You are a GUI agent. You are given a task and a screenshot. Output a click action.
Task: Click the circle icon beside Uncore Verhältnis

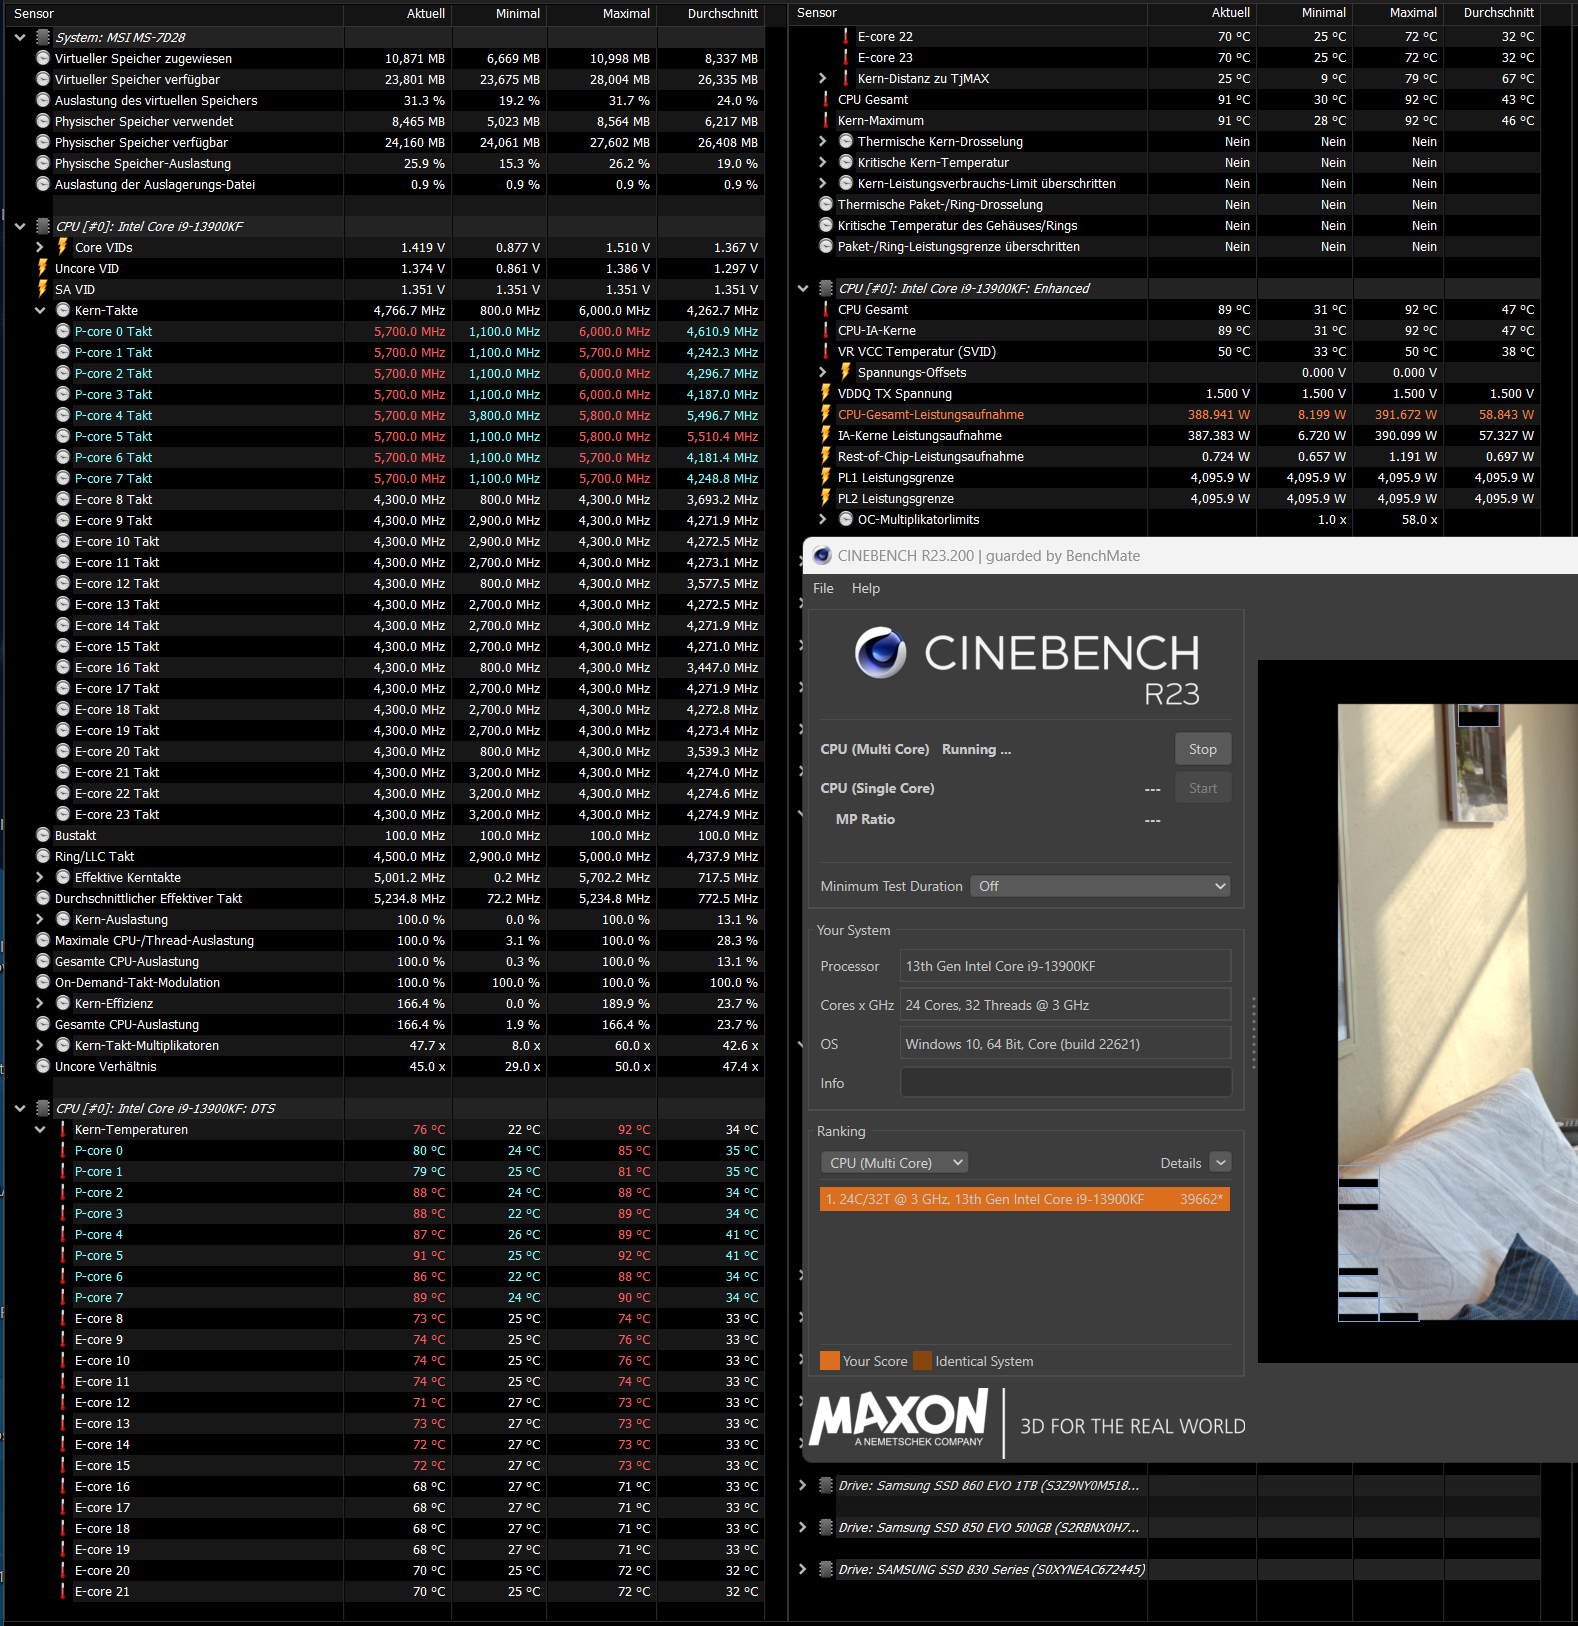pyautogui.click(x=43, y=1066)
